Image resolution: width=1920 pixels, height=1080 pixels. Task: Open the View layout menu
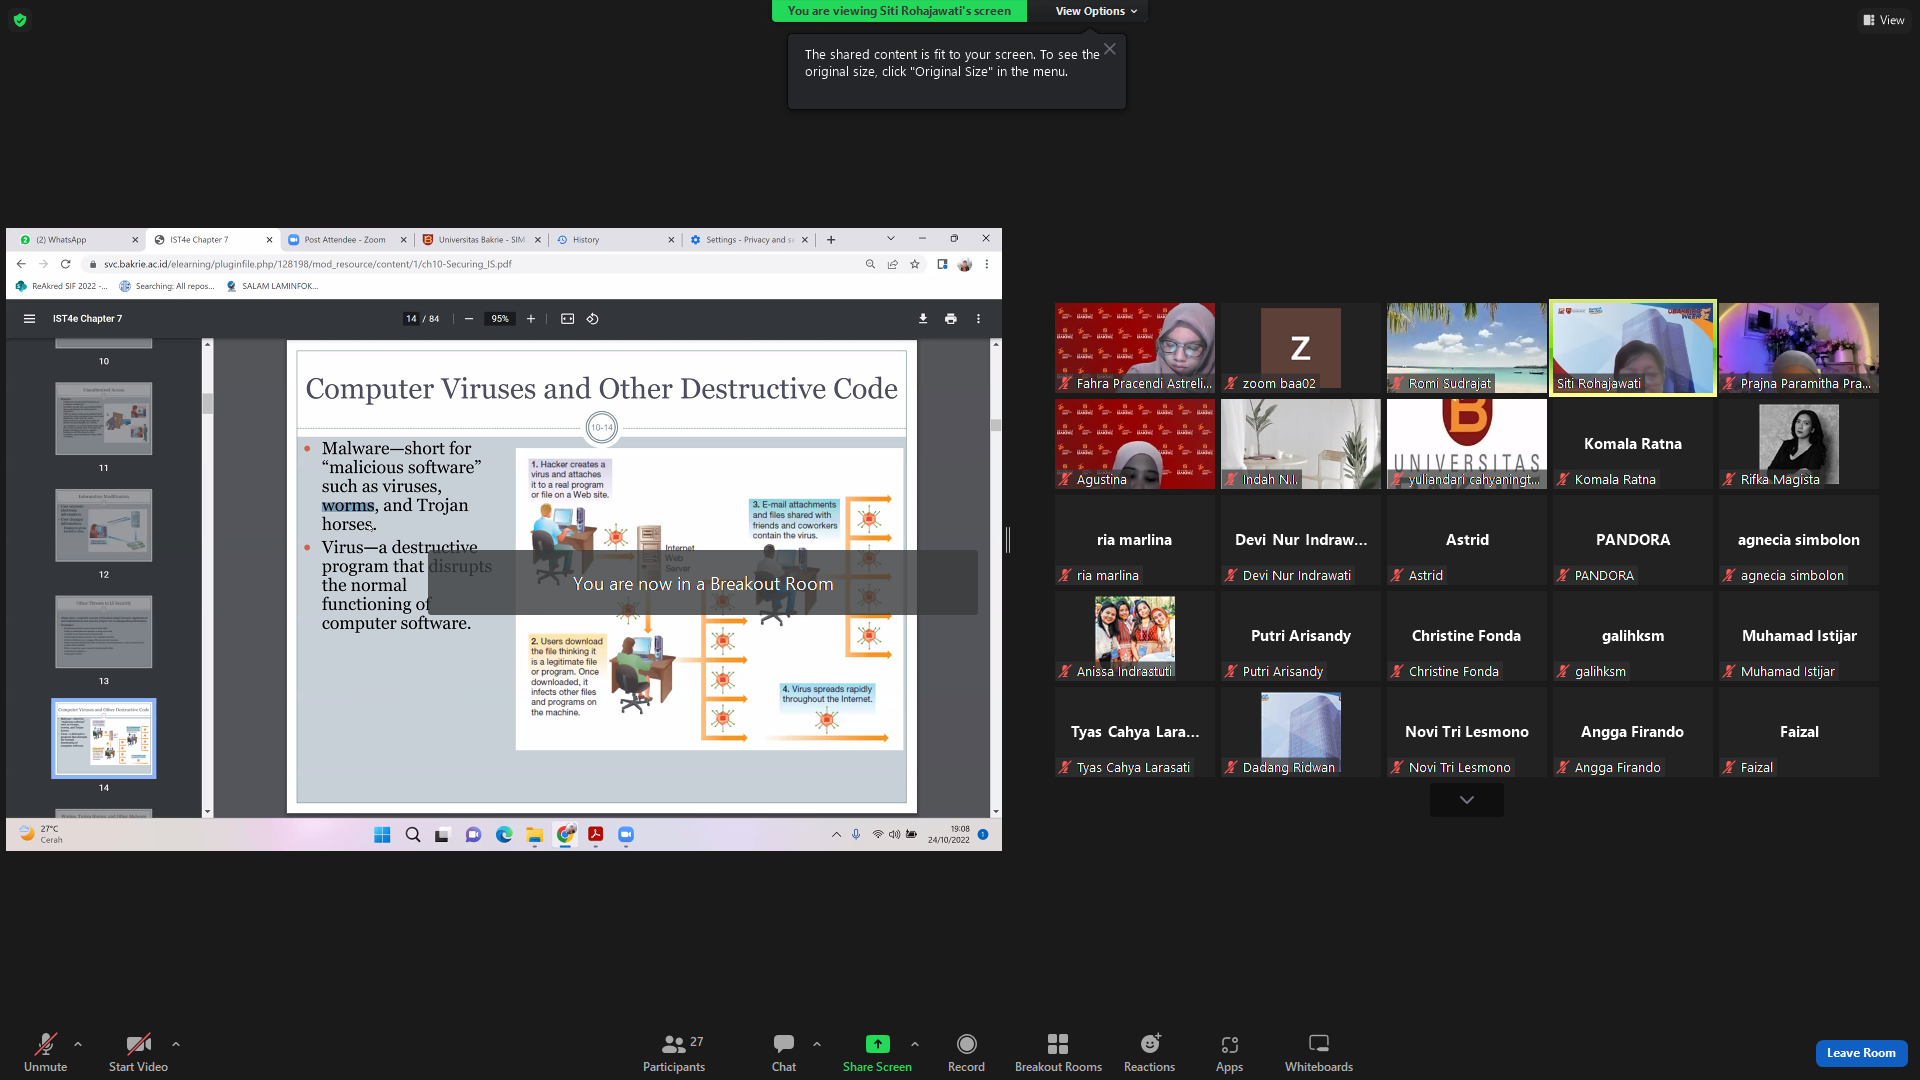coord(1883,20)
